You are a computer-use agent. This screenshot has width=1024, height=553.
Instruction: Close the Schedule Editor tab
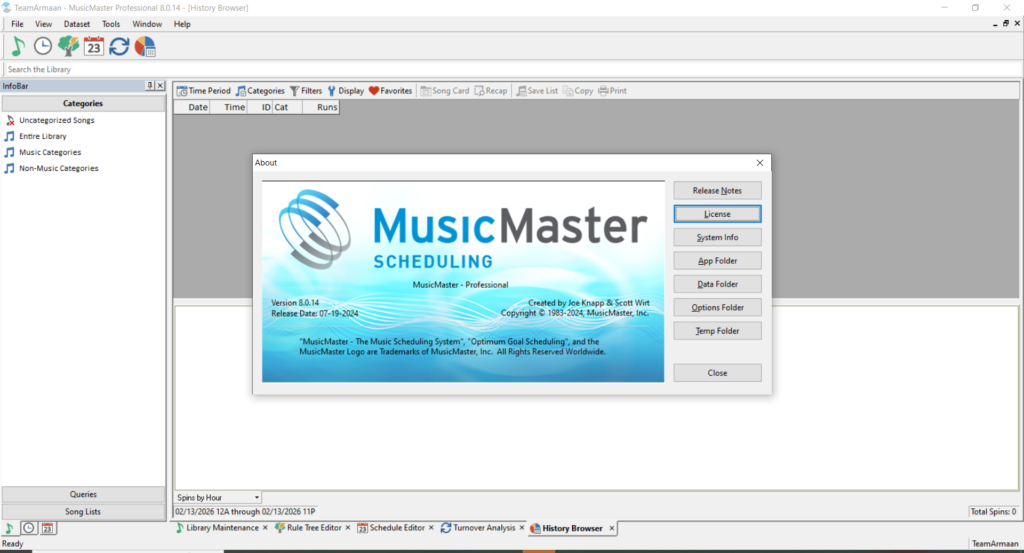tap(431, 528)
